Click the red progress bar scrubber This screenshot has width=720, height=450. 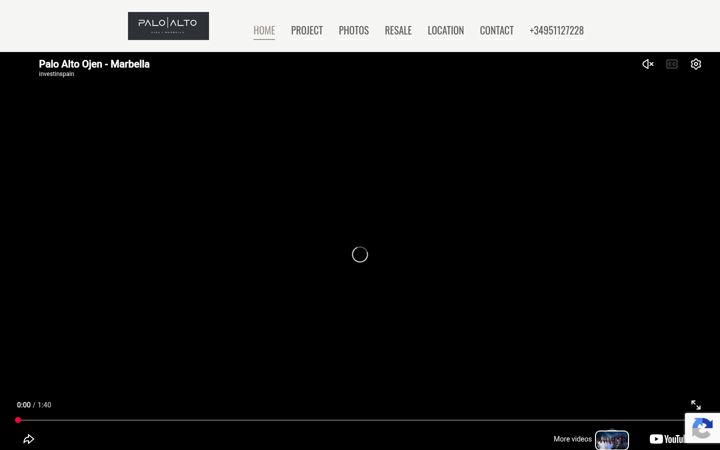click(18, 420)
